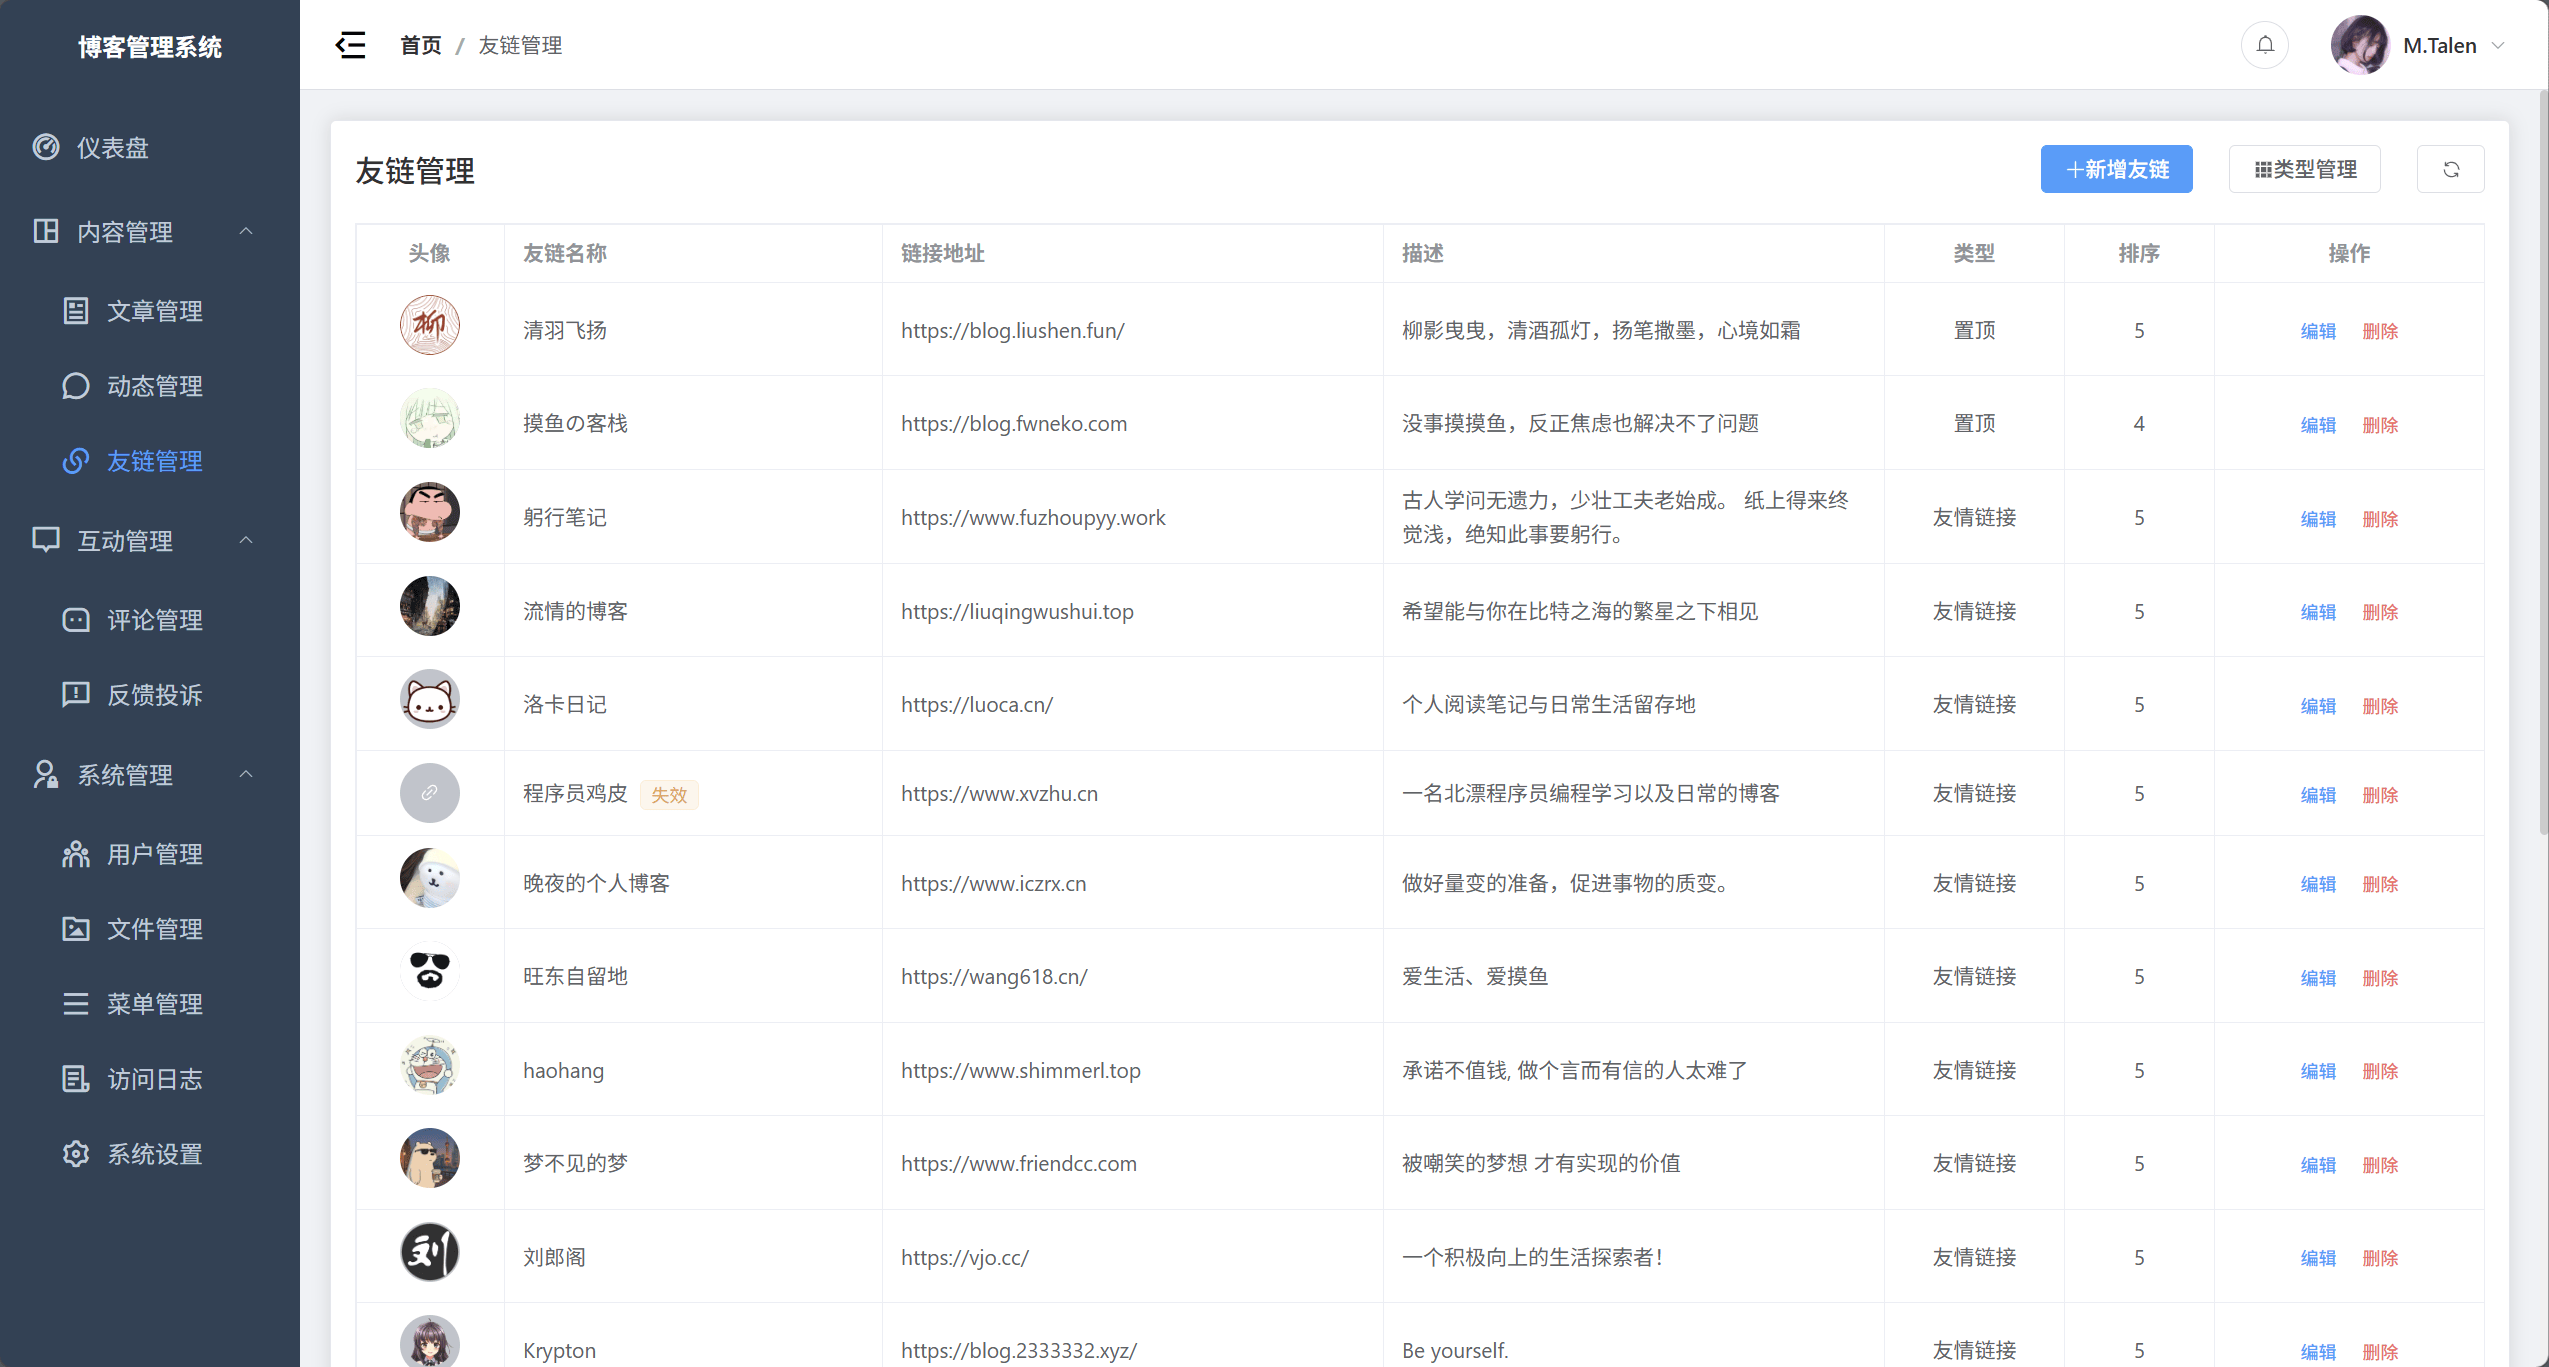
Task: Select the 文章管理 article icon
Action: coord(76,310)
